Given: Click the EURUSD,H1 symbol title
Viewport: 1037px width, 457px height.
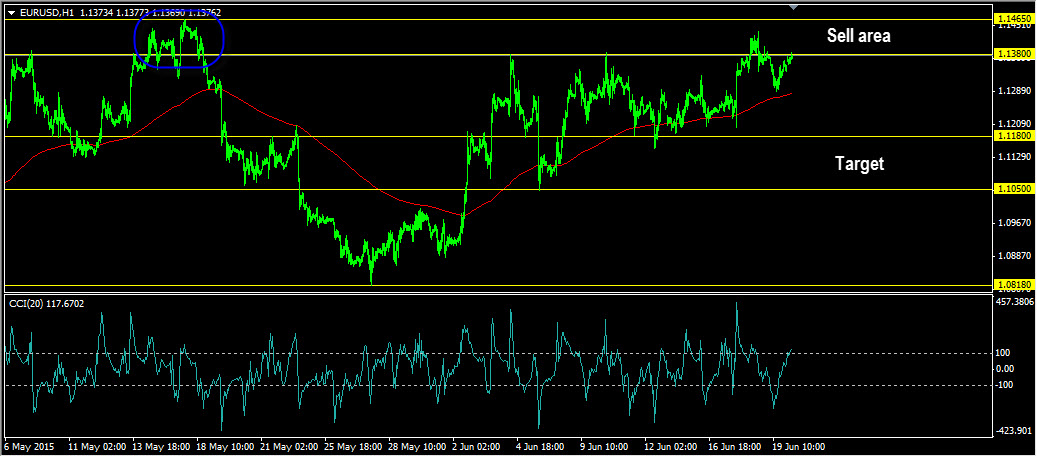Looking at the screenshot, I should (x=46, y=12).
